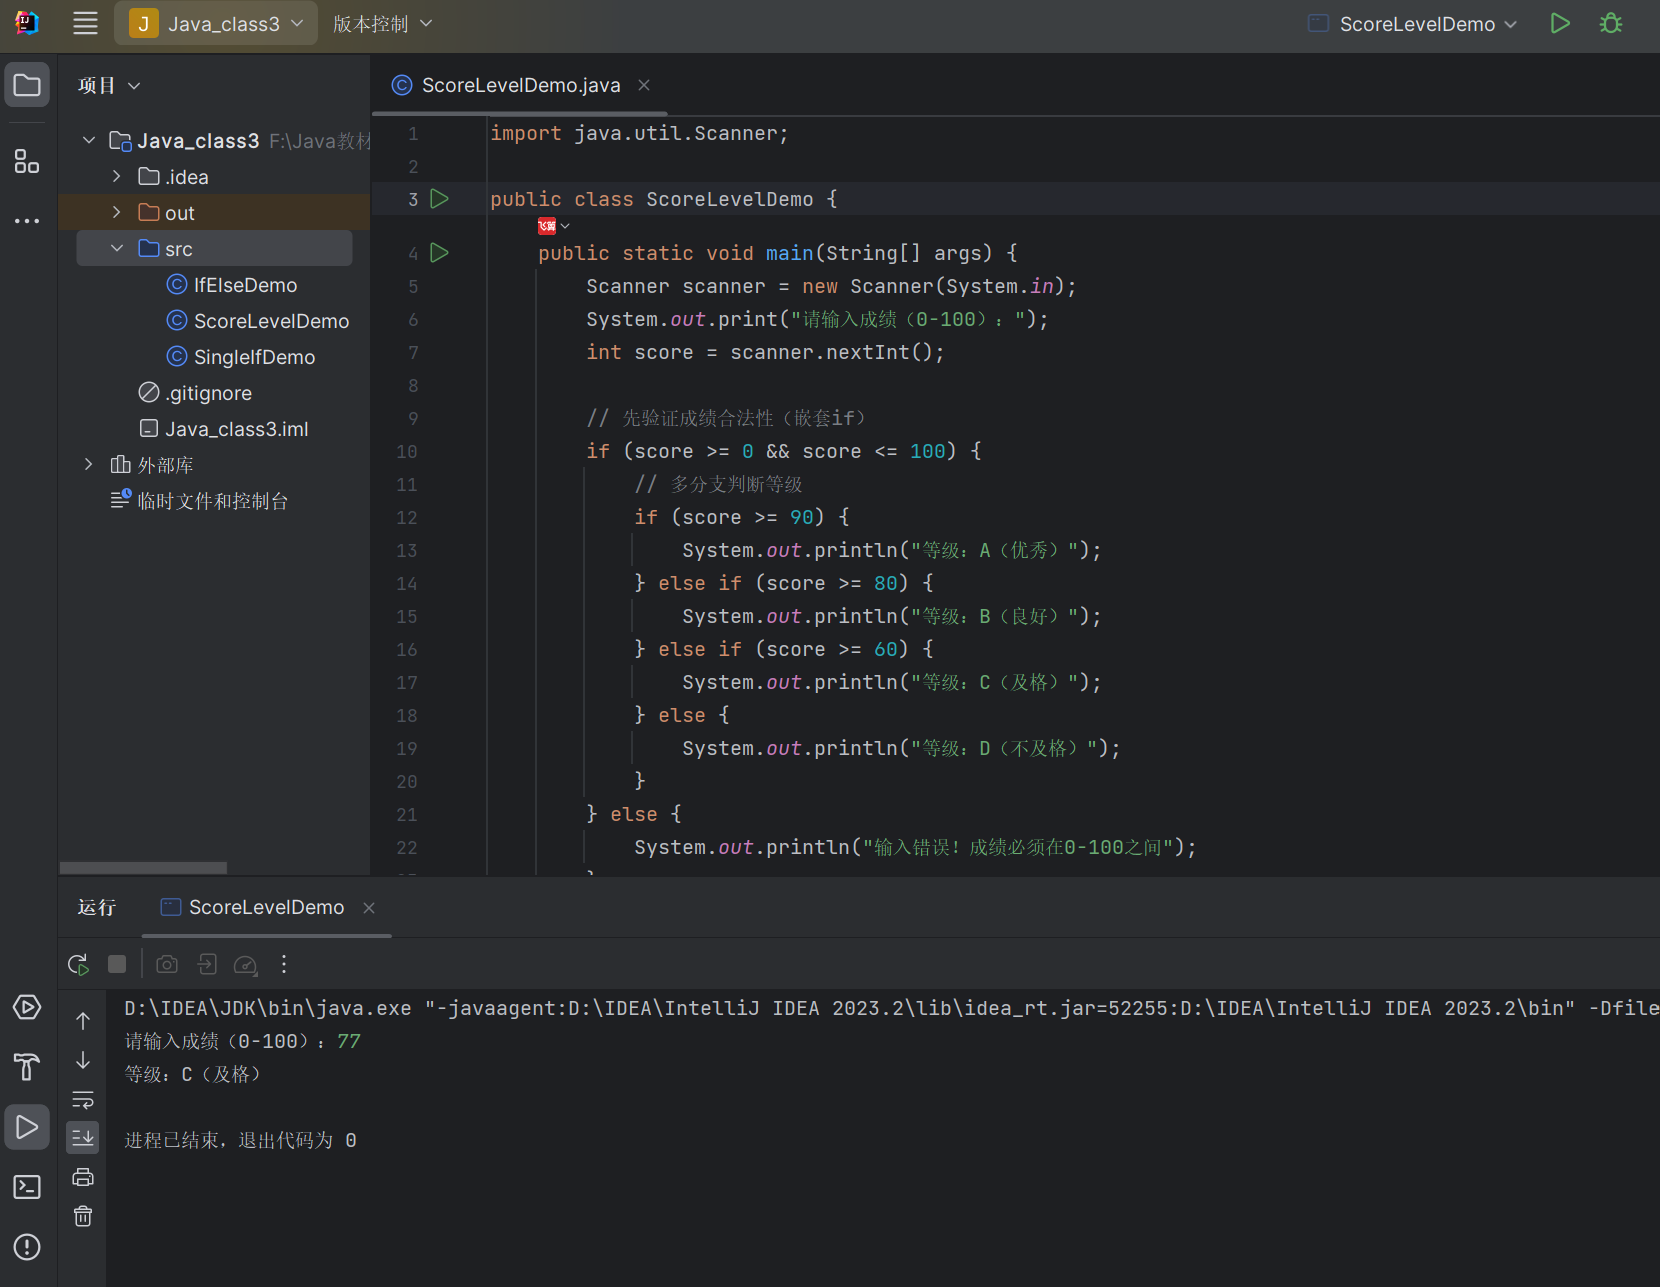The image size is (1660, 1287).
Task: Toggle scroll to end of console
Action: click(x=83, y=1138)
